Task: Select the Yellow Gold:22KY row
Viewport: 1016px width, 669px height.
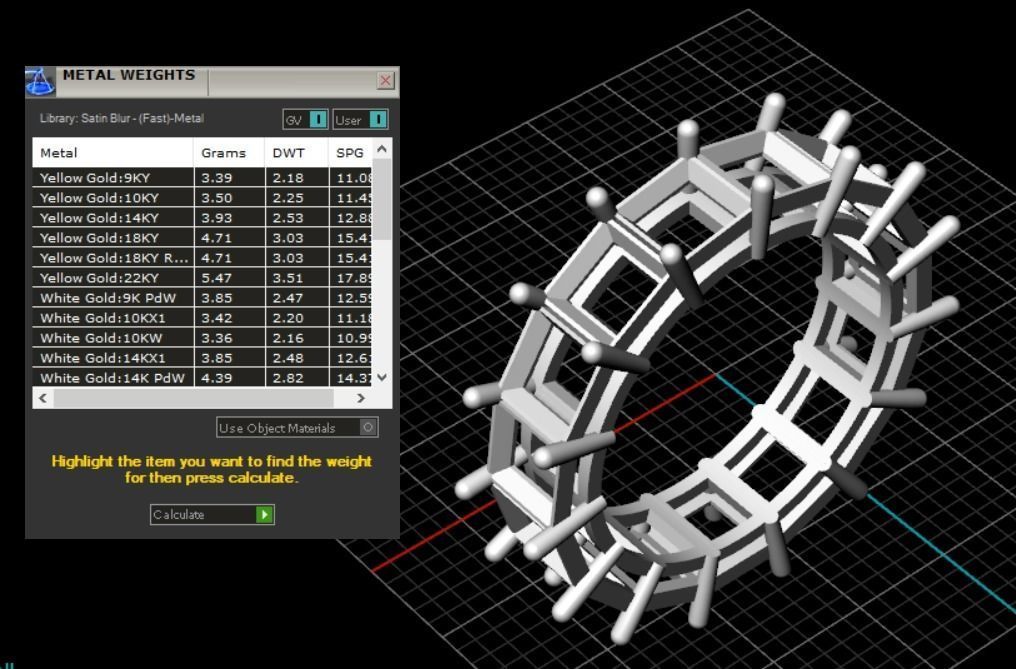Action: [202, 278]
